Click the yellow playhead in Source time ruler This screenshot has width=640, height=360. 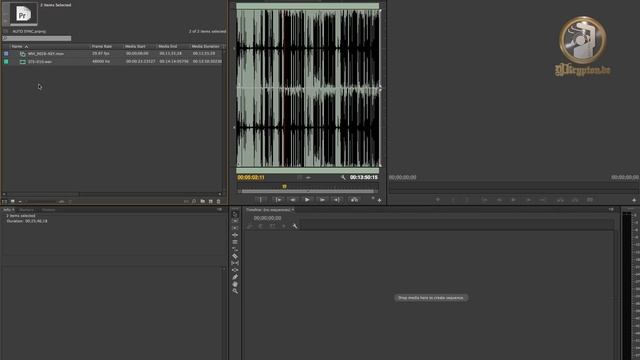[284, 187]
